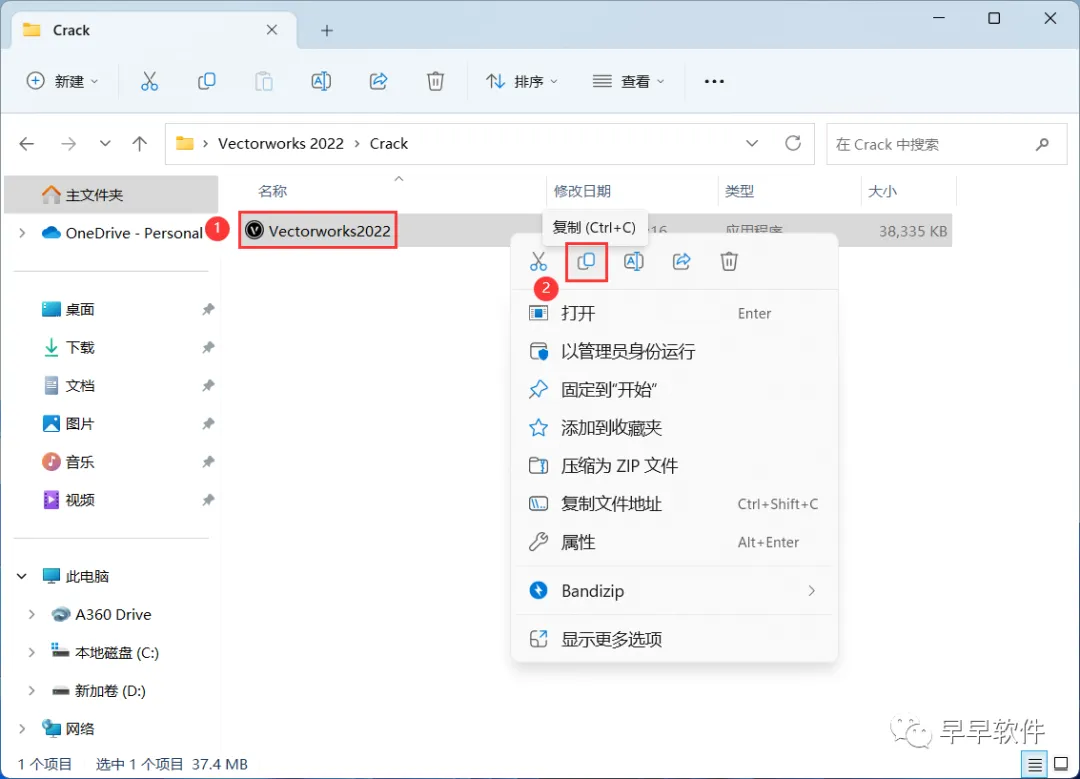Expand the 新加卷 (D:) node

[32, 690]
